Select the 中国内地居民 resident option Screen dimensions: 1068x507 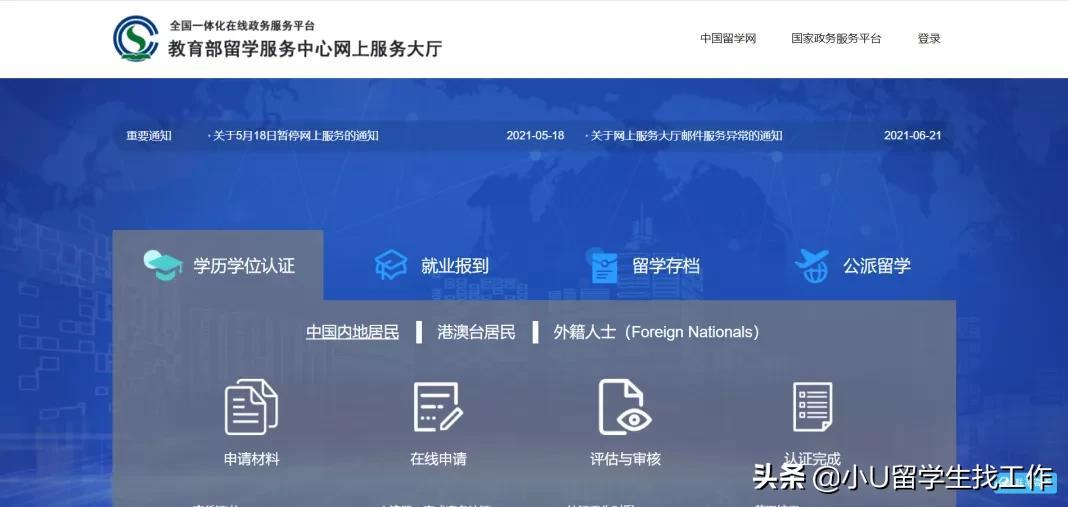tap(352, 332)
